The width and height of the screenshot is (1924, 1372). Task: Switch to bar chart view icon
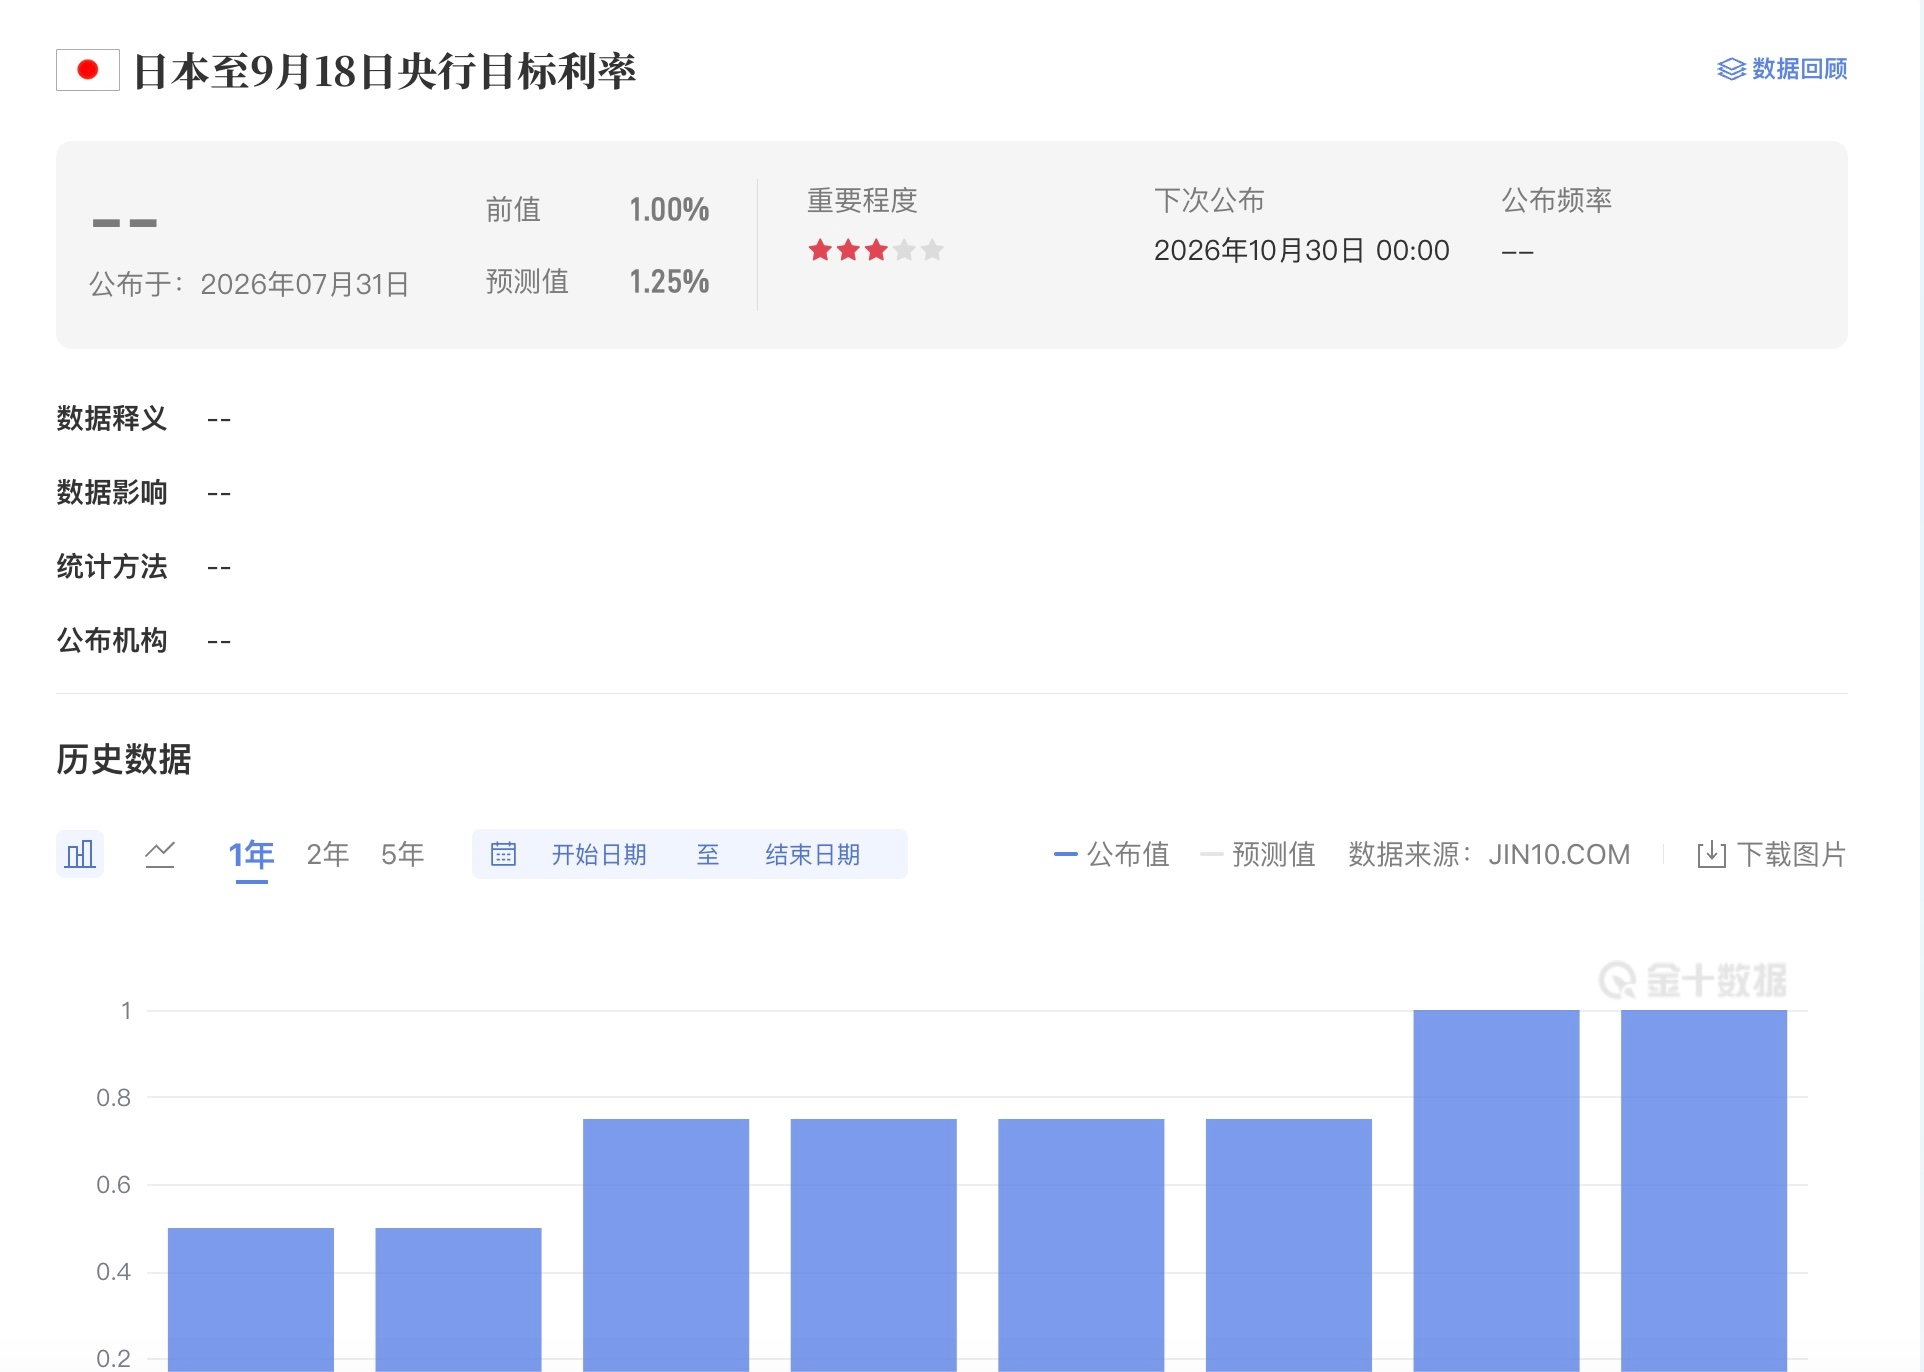coord(80,854)
